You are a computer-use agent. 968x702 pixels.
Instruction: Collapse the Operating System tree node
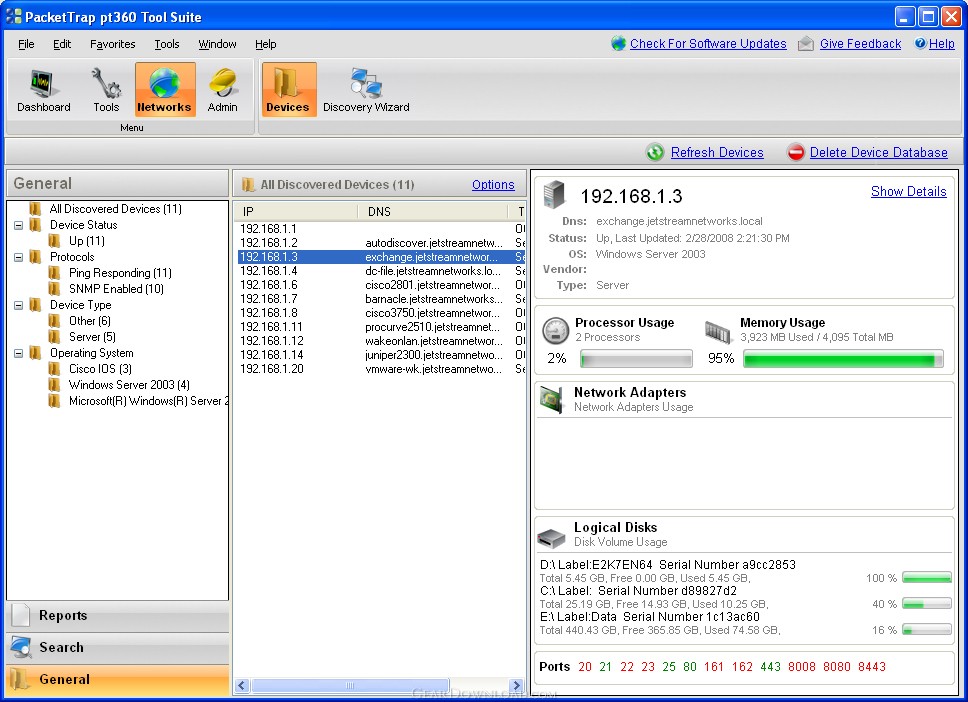point(19,353)
